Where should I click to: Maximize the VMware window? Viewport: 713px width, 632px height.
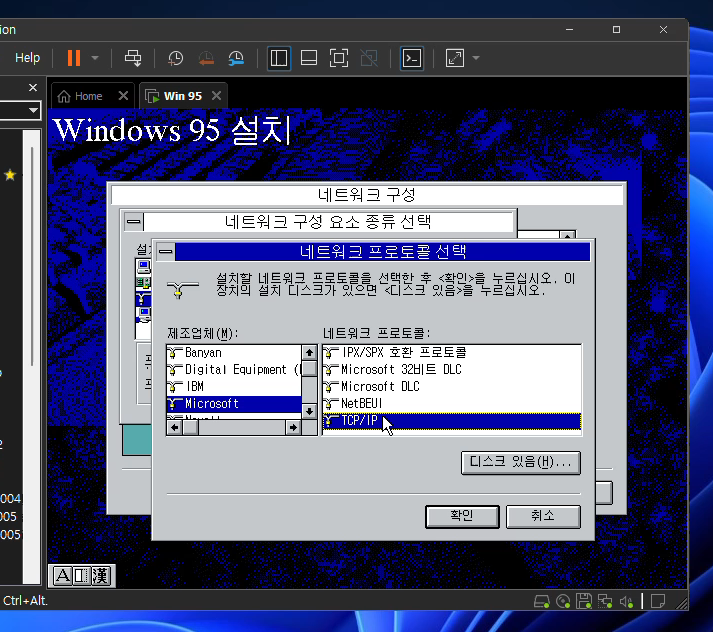pyautogui.click(x=616, y=30)
